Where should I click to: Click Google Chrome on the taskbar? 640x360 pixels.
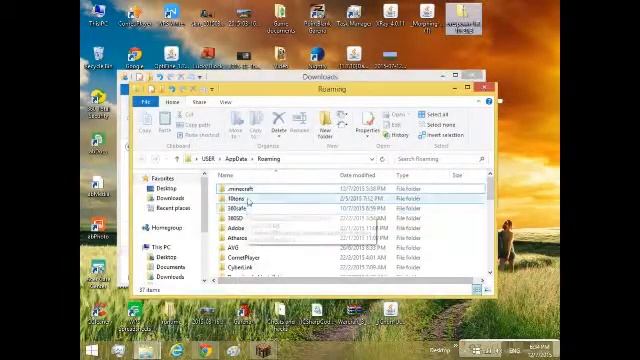click(x=205, y=350)
